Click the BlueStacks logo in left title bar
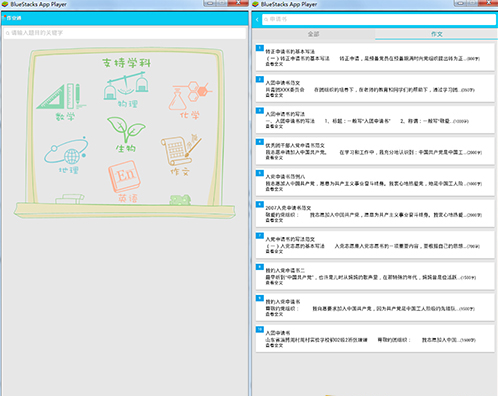498x396 pixels. (x=5, y=4)
